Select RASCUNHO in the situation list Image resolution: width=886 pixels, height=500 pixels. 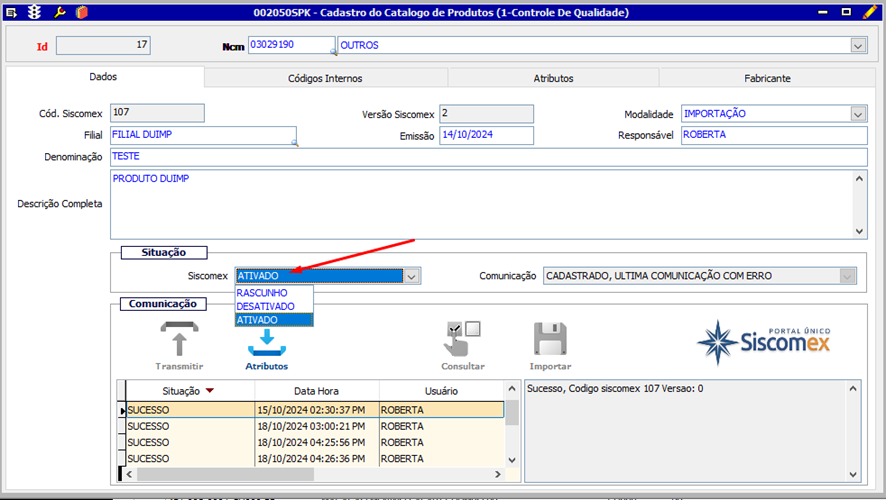coord(273,293)
